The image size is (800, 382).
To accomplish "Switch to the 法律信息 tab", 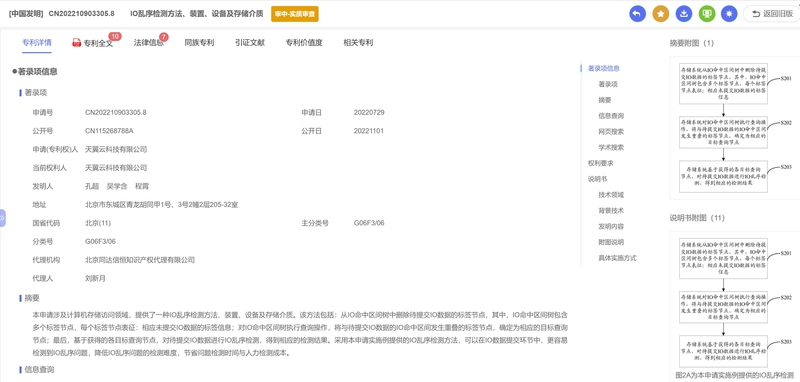I will 148,43.
